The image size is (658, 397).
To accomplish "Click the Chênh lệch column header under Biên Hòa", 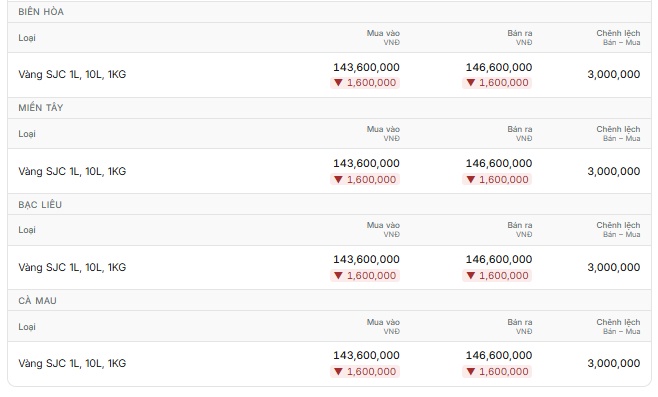I will (x=618, y=37).
